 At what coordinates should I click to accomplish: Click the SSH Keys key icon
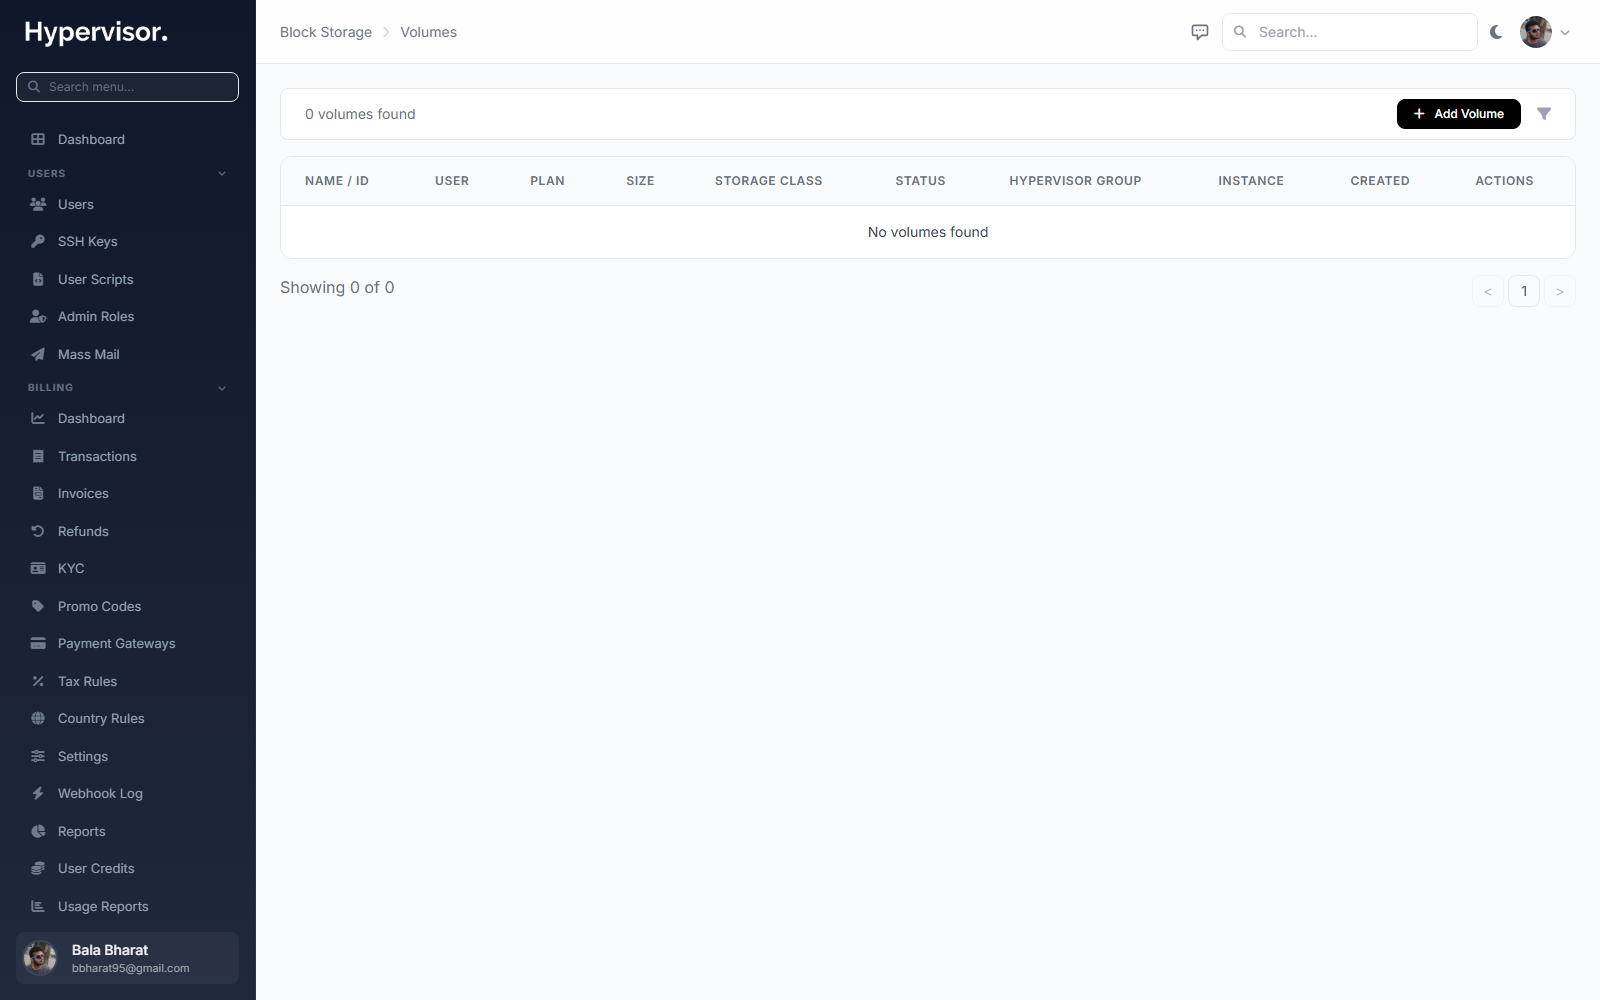(x=38, y=241)
